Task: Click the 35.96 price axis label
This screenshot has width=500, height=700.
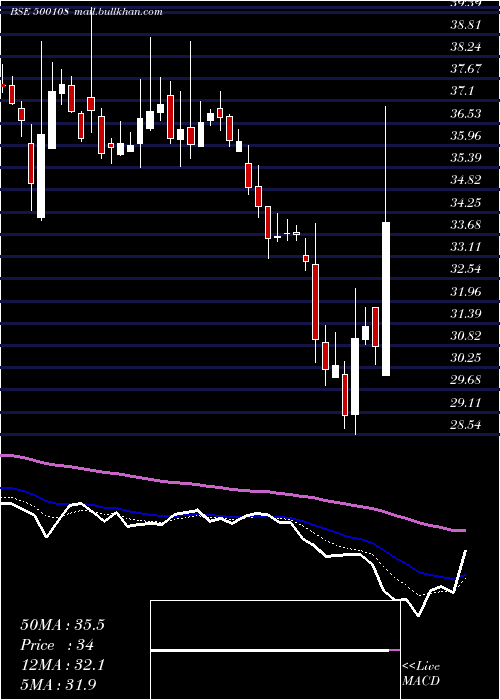Action: 466,135
